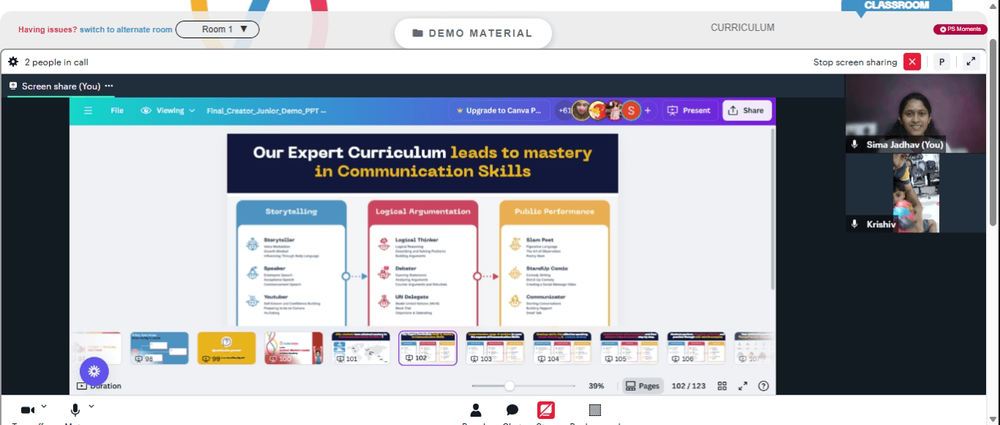
Task: Open the camera options chevron
Action: point(43,406)
